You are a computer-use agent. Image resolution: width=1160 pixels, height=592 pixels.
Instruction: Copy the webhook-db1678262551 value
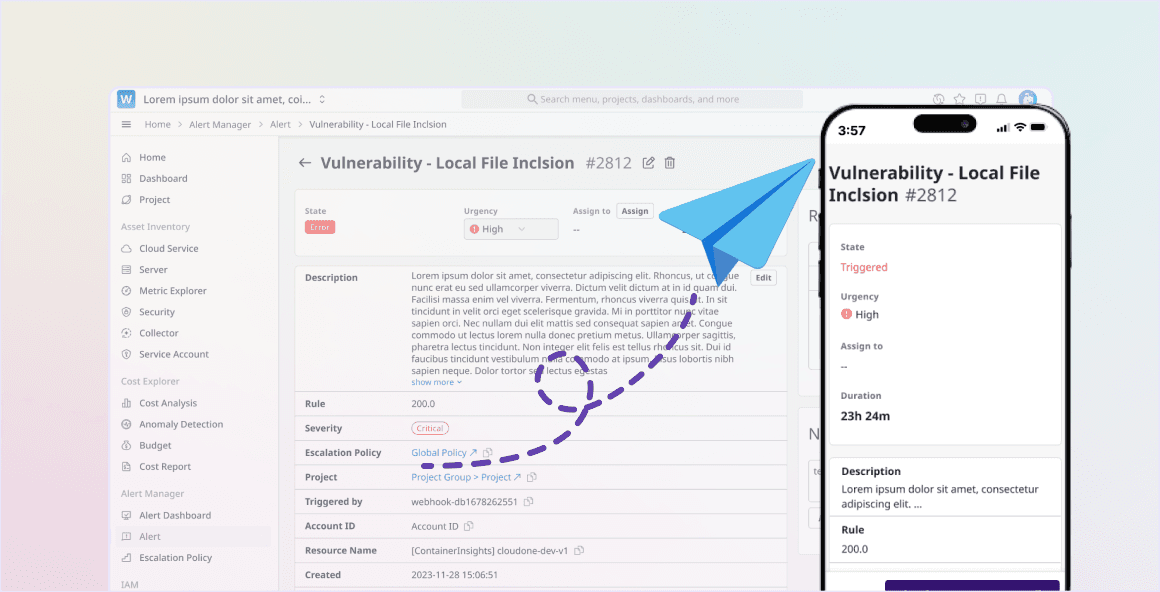(x=528, y=502)
